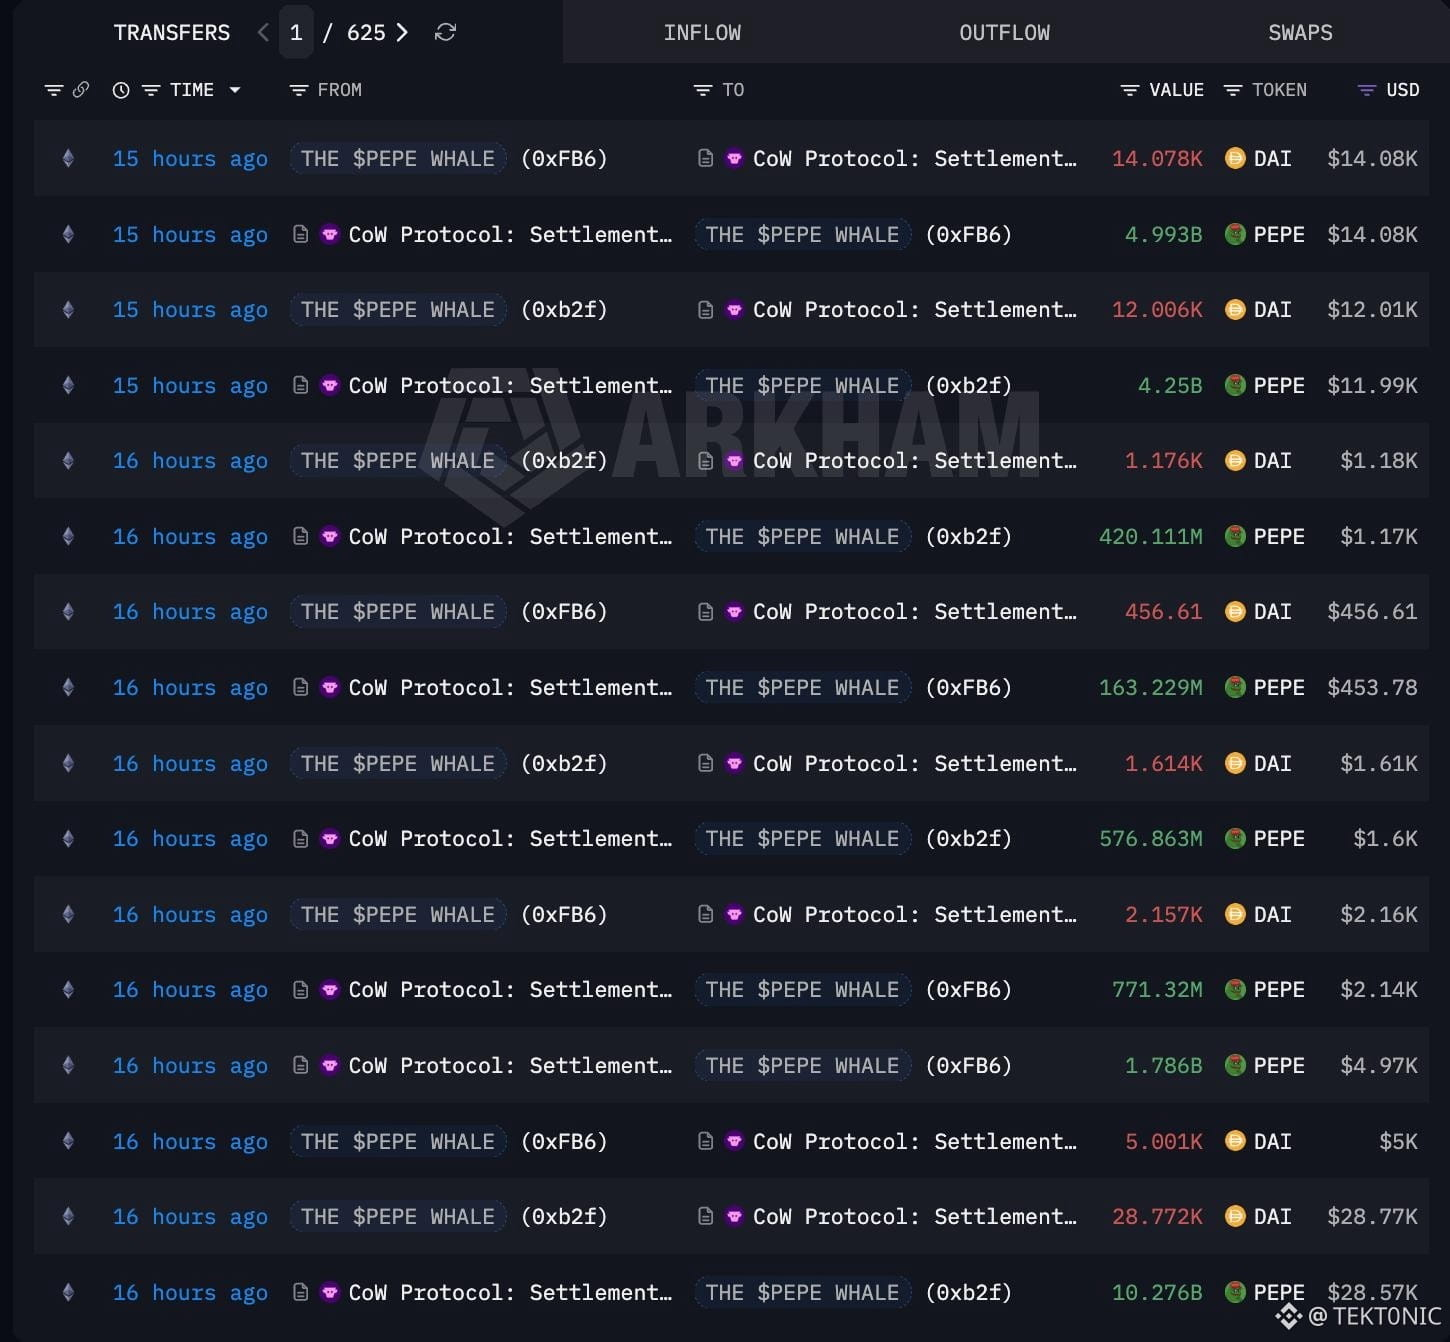The height and width of the screenshot is (1342, 1450).
Task: Open the VALUE column filter
Action: [1130, 90]
